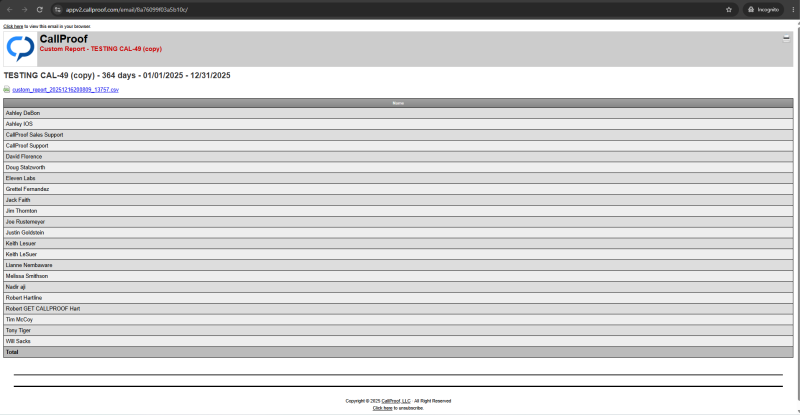Select the Robert GET CALLPROOF Hart row
Screen dimensions: 800x415
(x=398, y=309)
